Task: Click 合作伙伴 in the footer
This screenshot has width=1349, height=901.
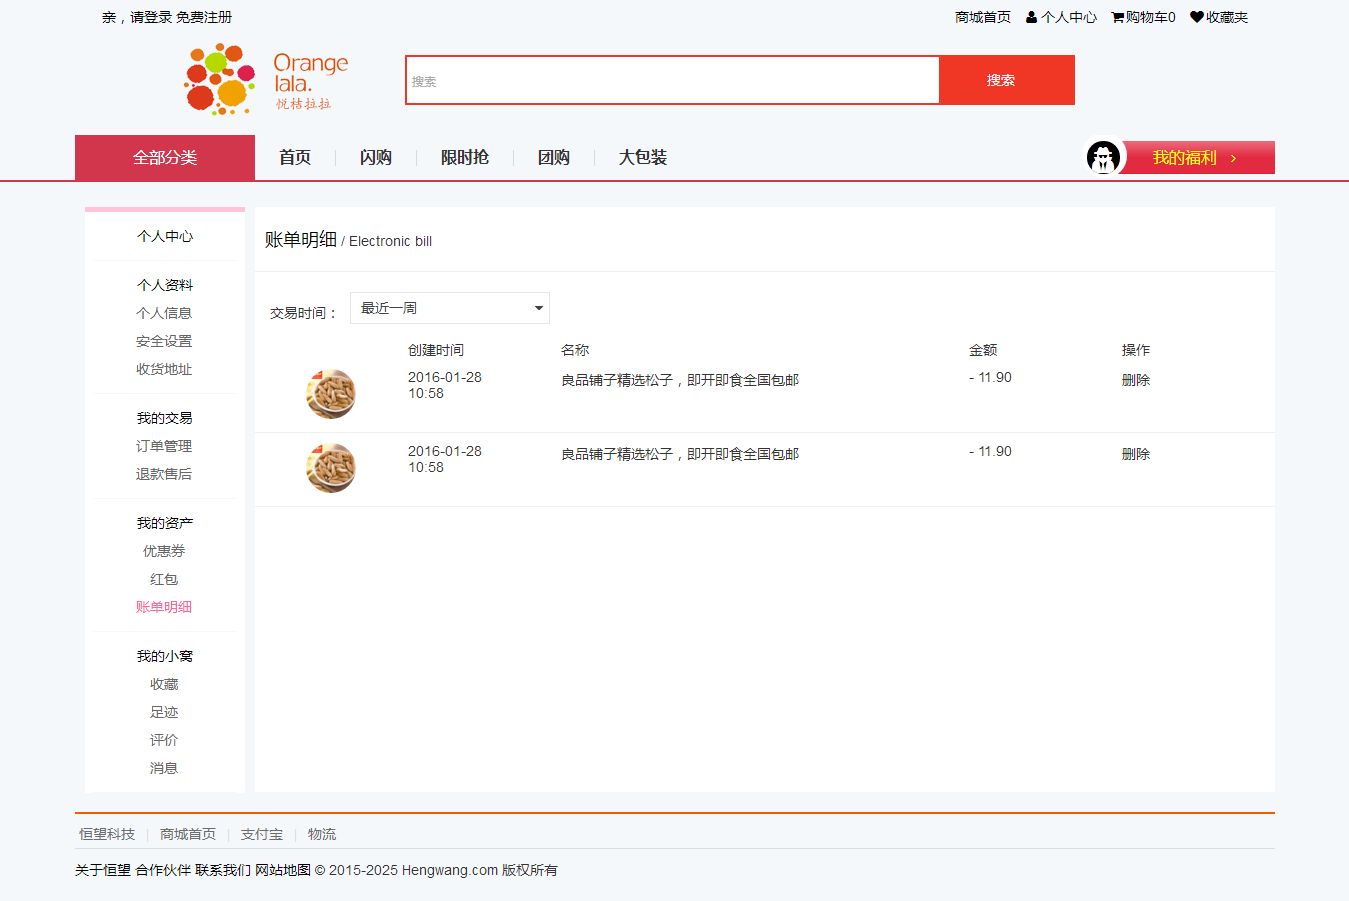Action: (163, 870)
